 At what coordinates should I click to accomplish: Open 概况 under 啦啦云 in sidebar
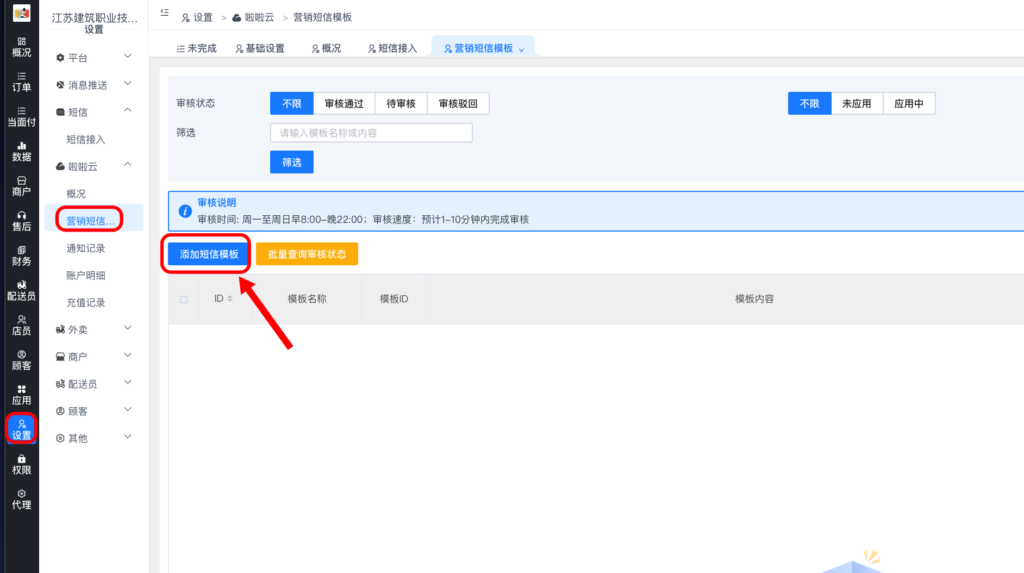tap(76, 193)
